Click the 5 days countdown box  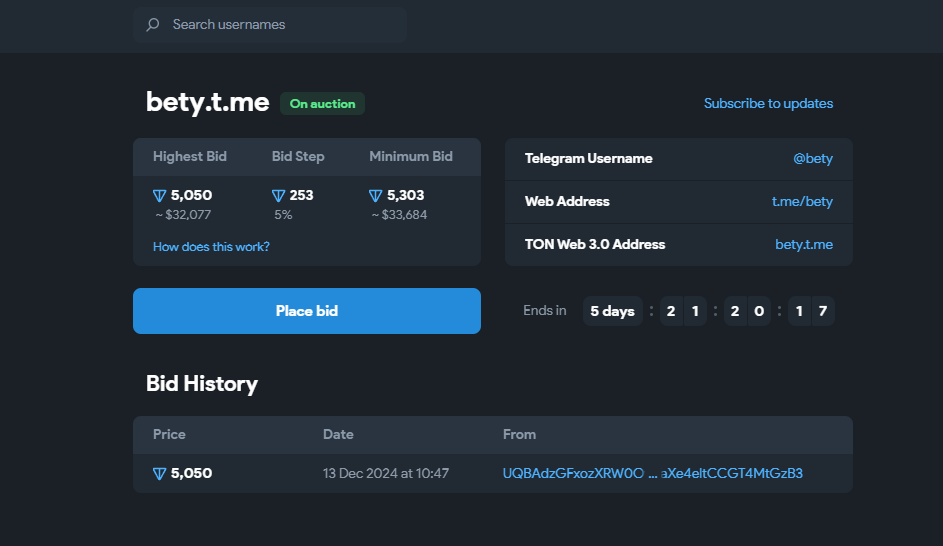coord(612,311)
